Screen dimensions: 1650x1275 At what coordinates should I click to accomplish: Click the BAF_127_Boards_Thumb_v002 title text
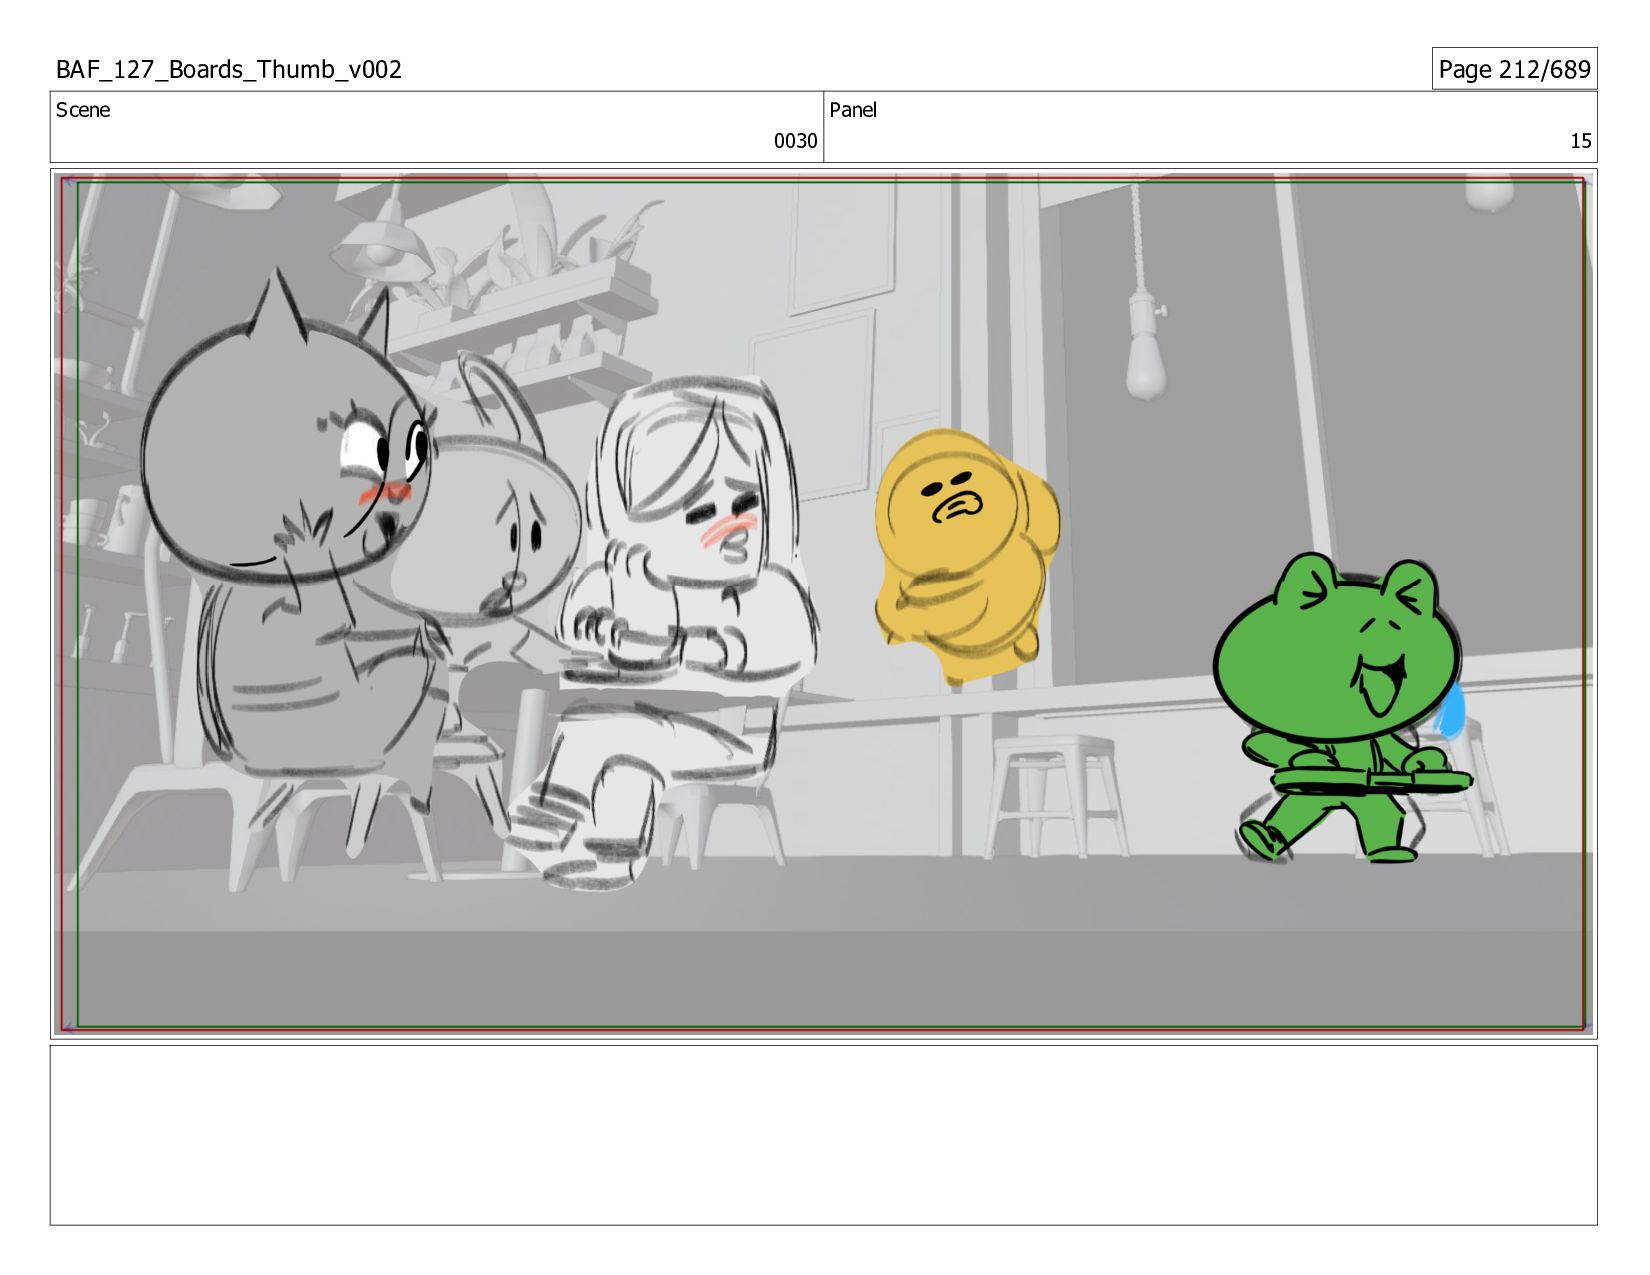[229, 69]
